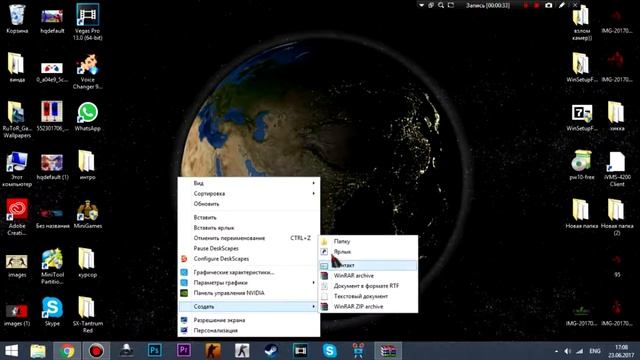The image size is (640, 360).
Task: Select the Vegas Pro 13.0 desktop shortcut
Action: (87, 22)
